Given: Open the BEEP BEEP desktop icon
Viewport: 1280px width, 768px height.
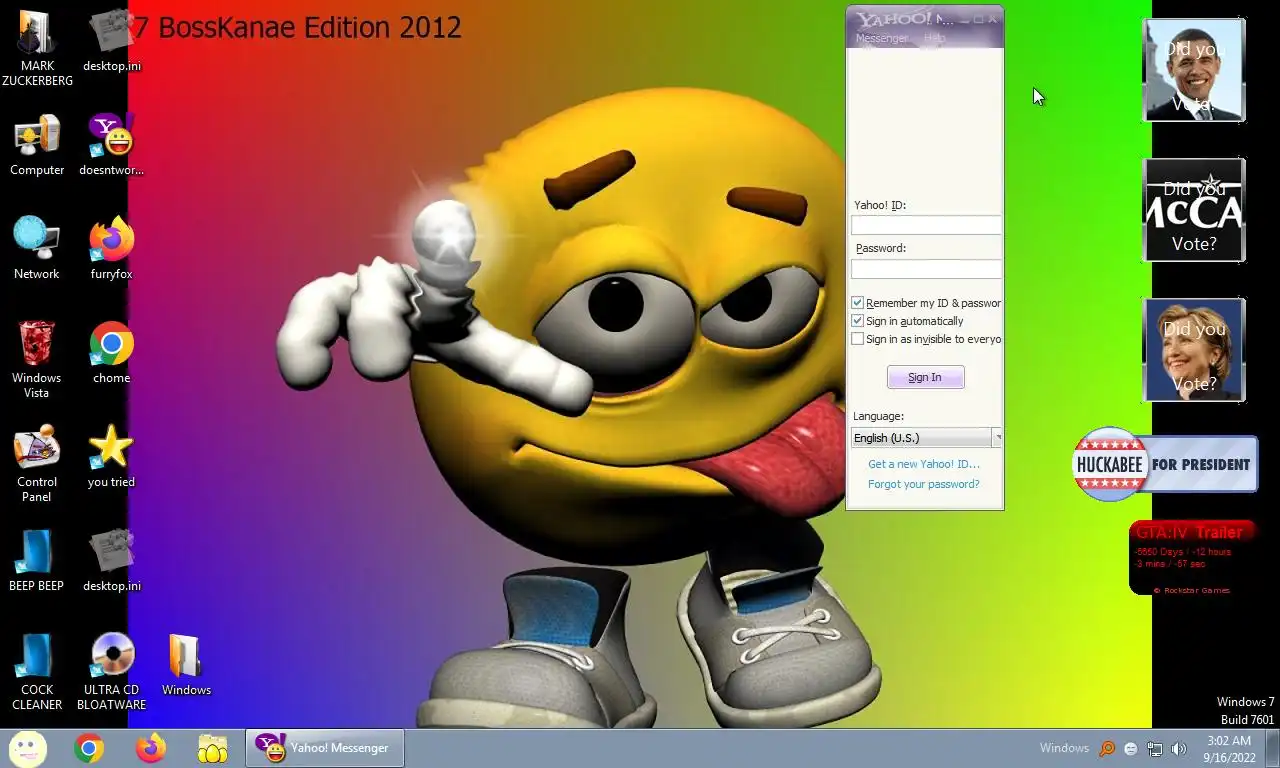Looking at the screenshot, I should click(x=37, y=560).
